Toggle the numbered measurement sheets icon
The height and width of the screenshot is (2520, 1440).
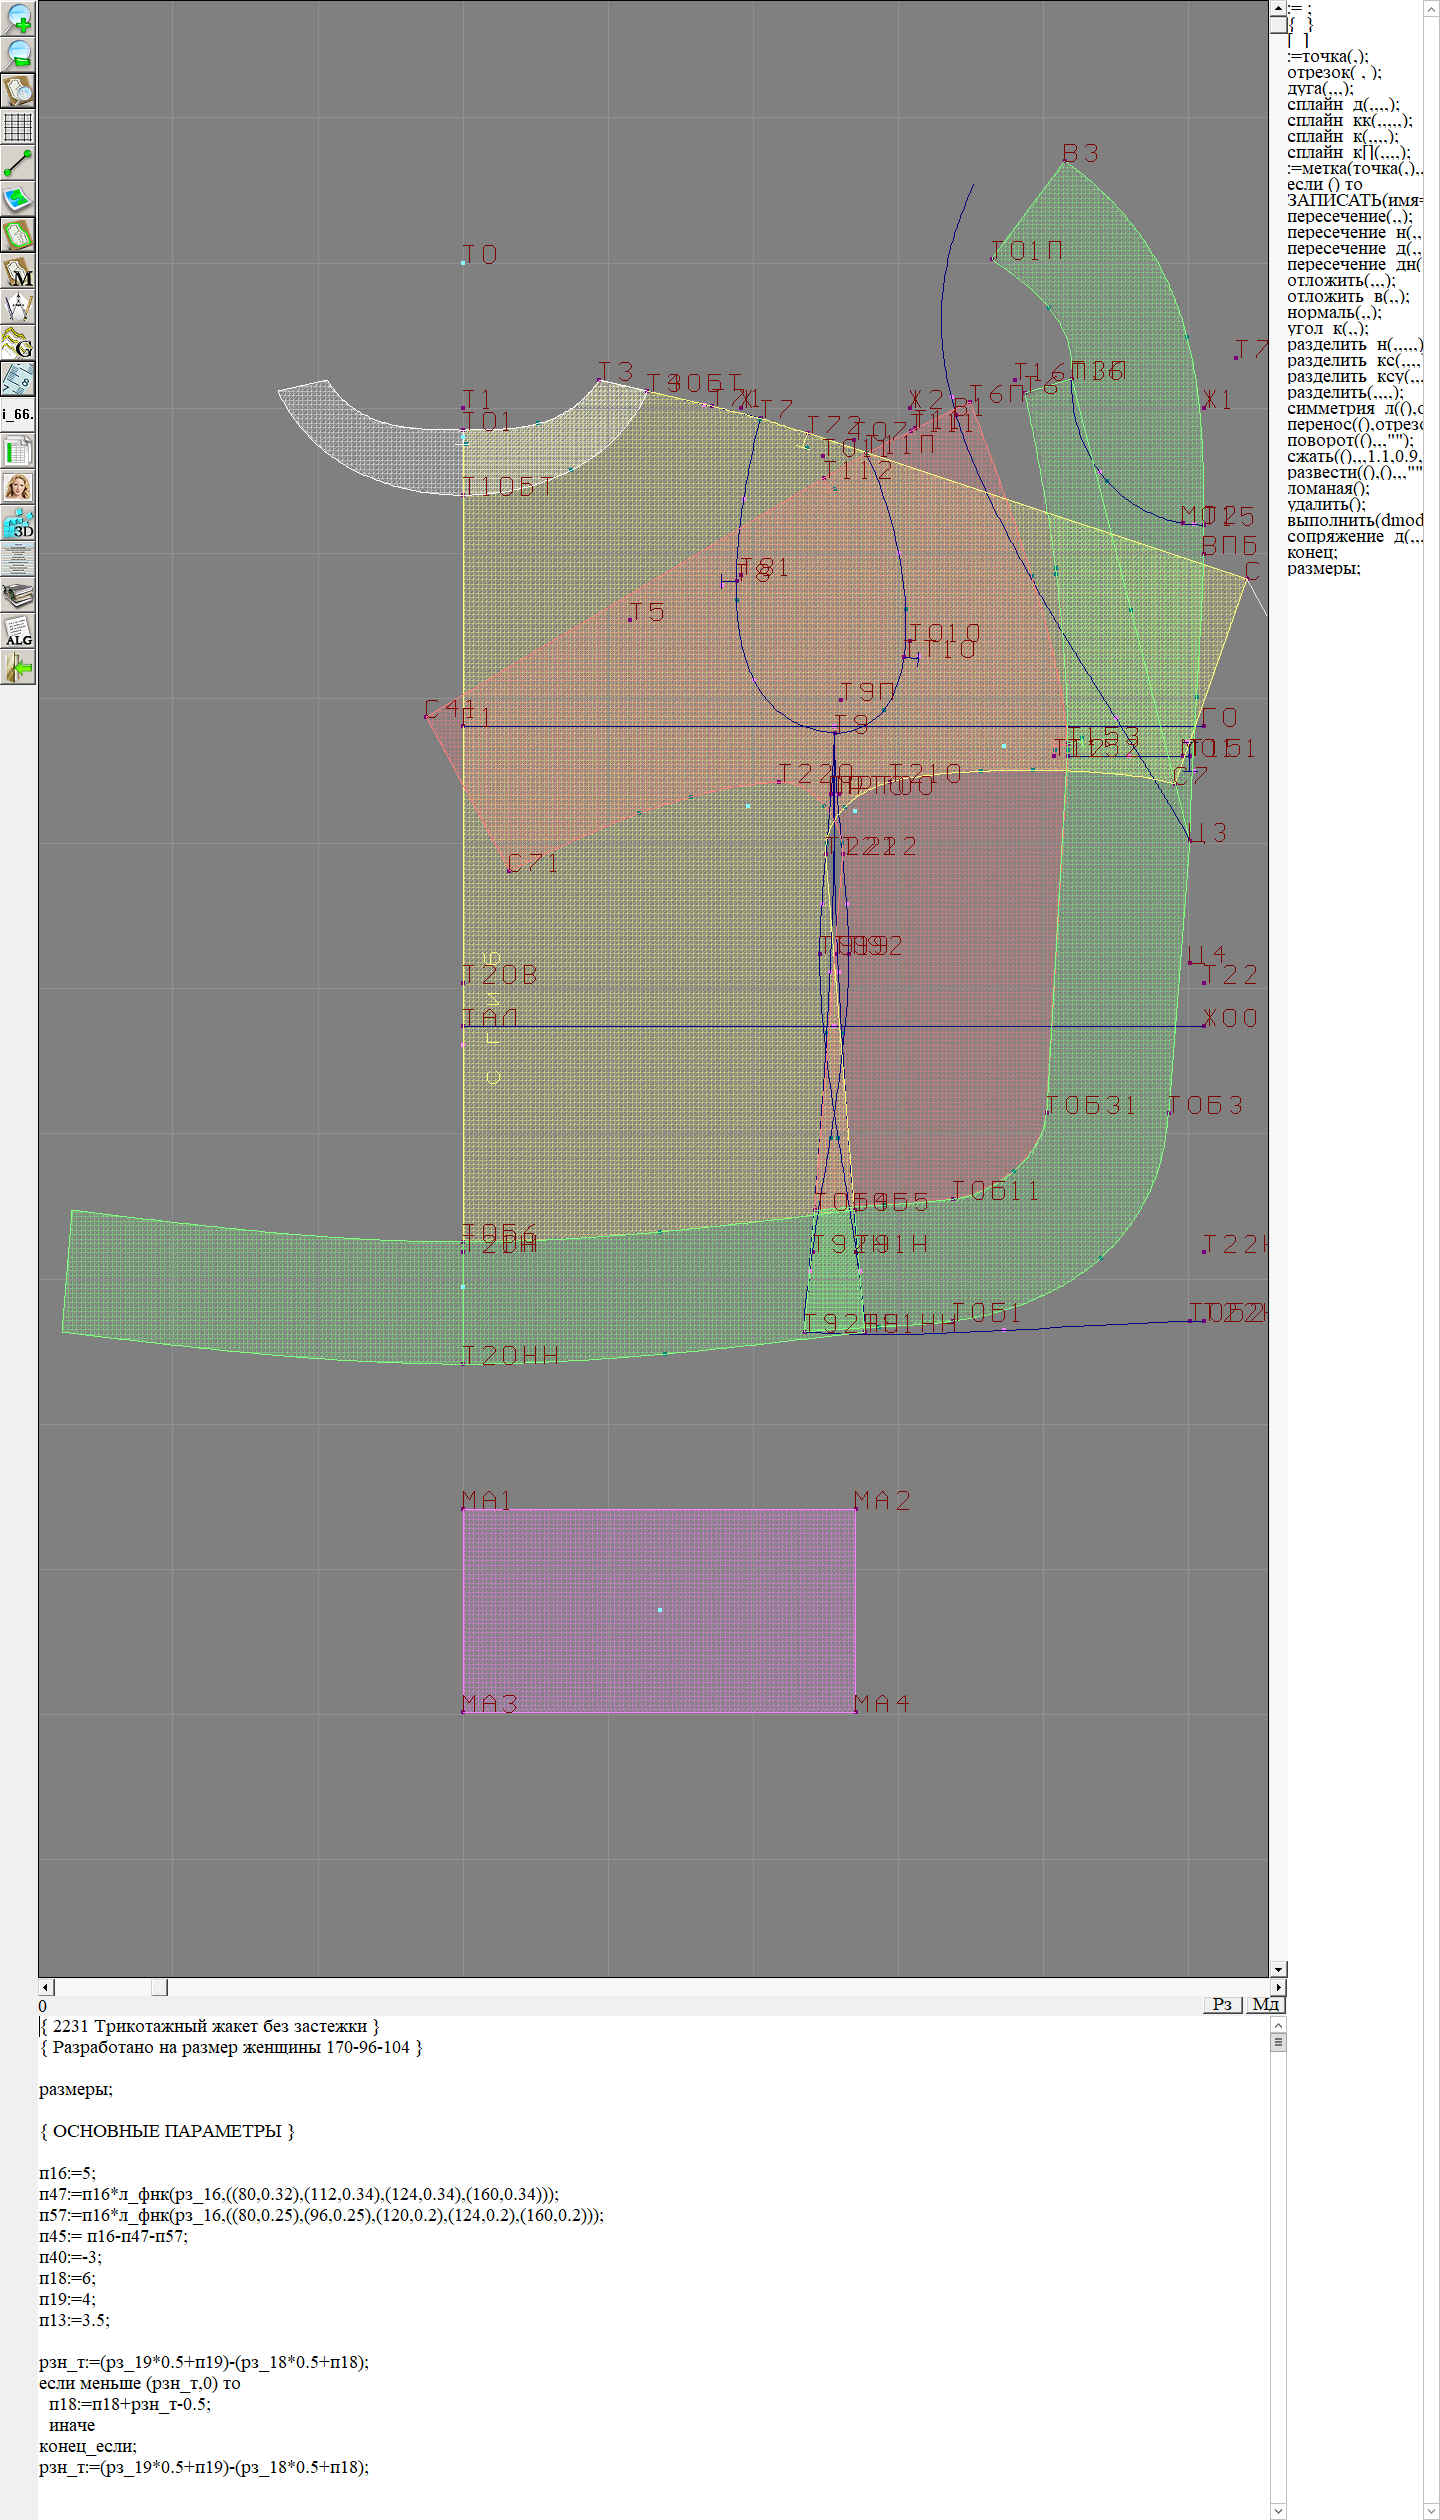coord(18,379)
